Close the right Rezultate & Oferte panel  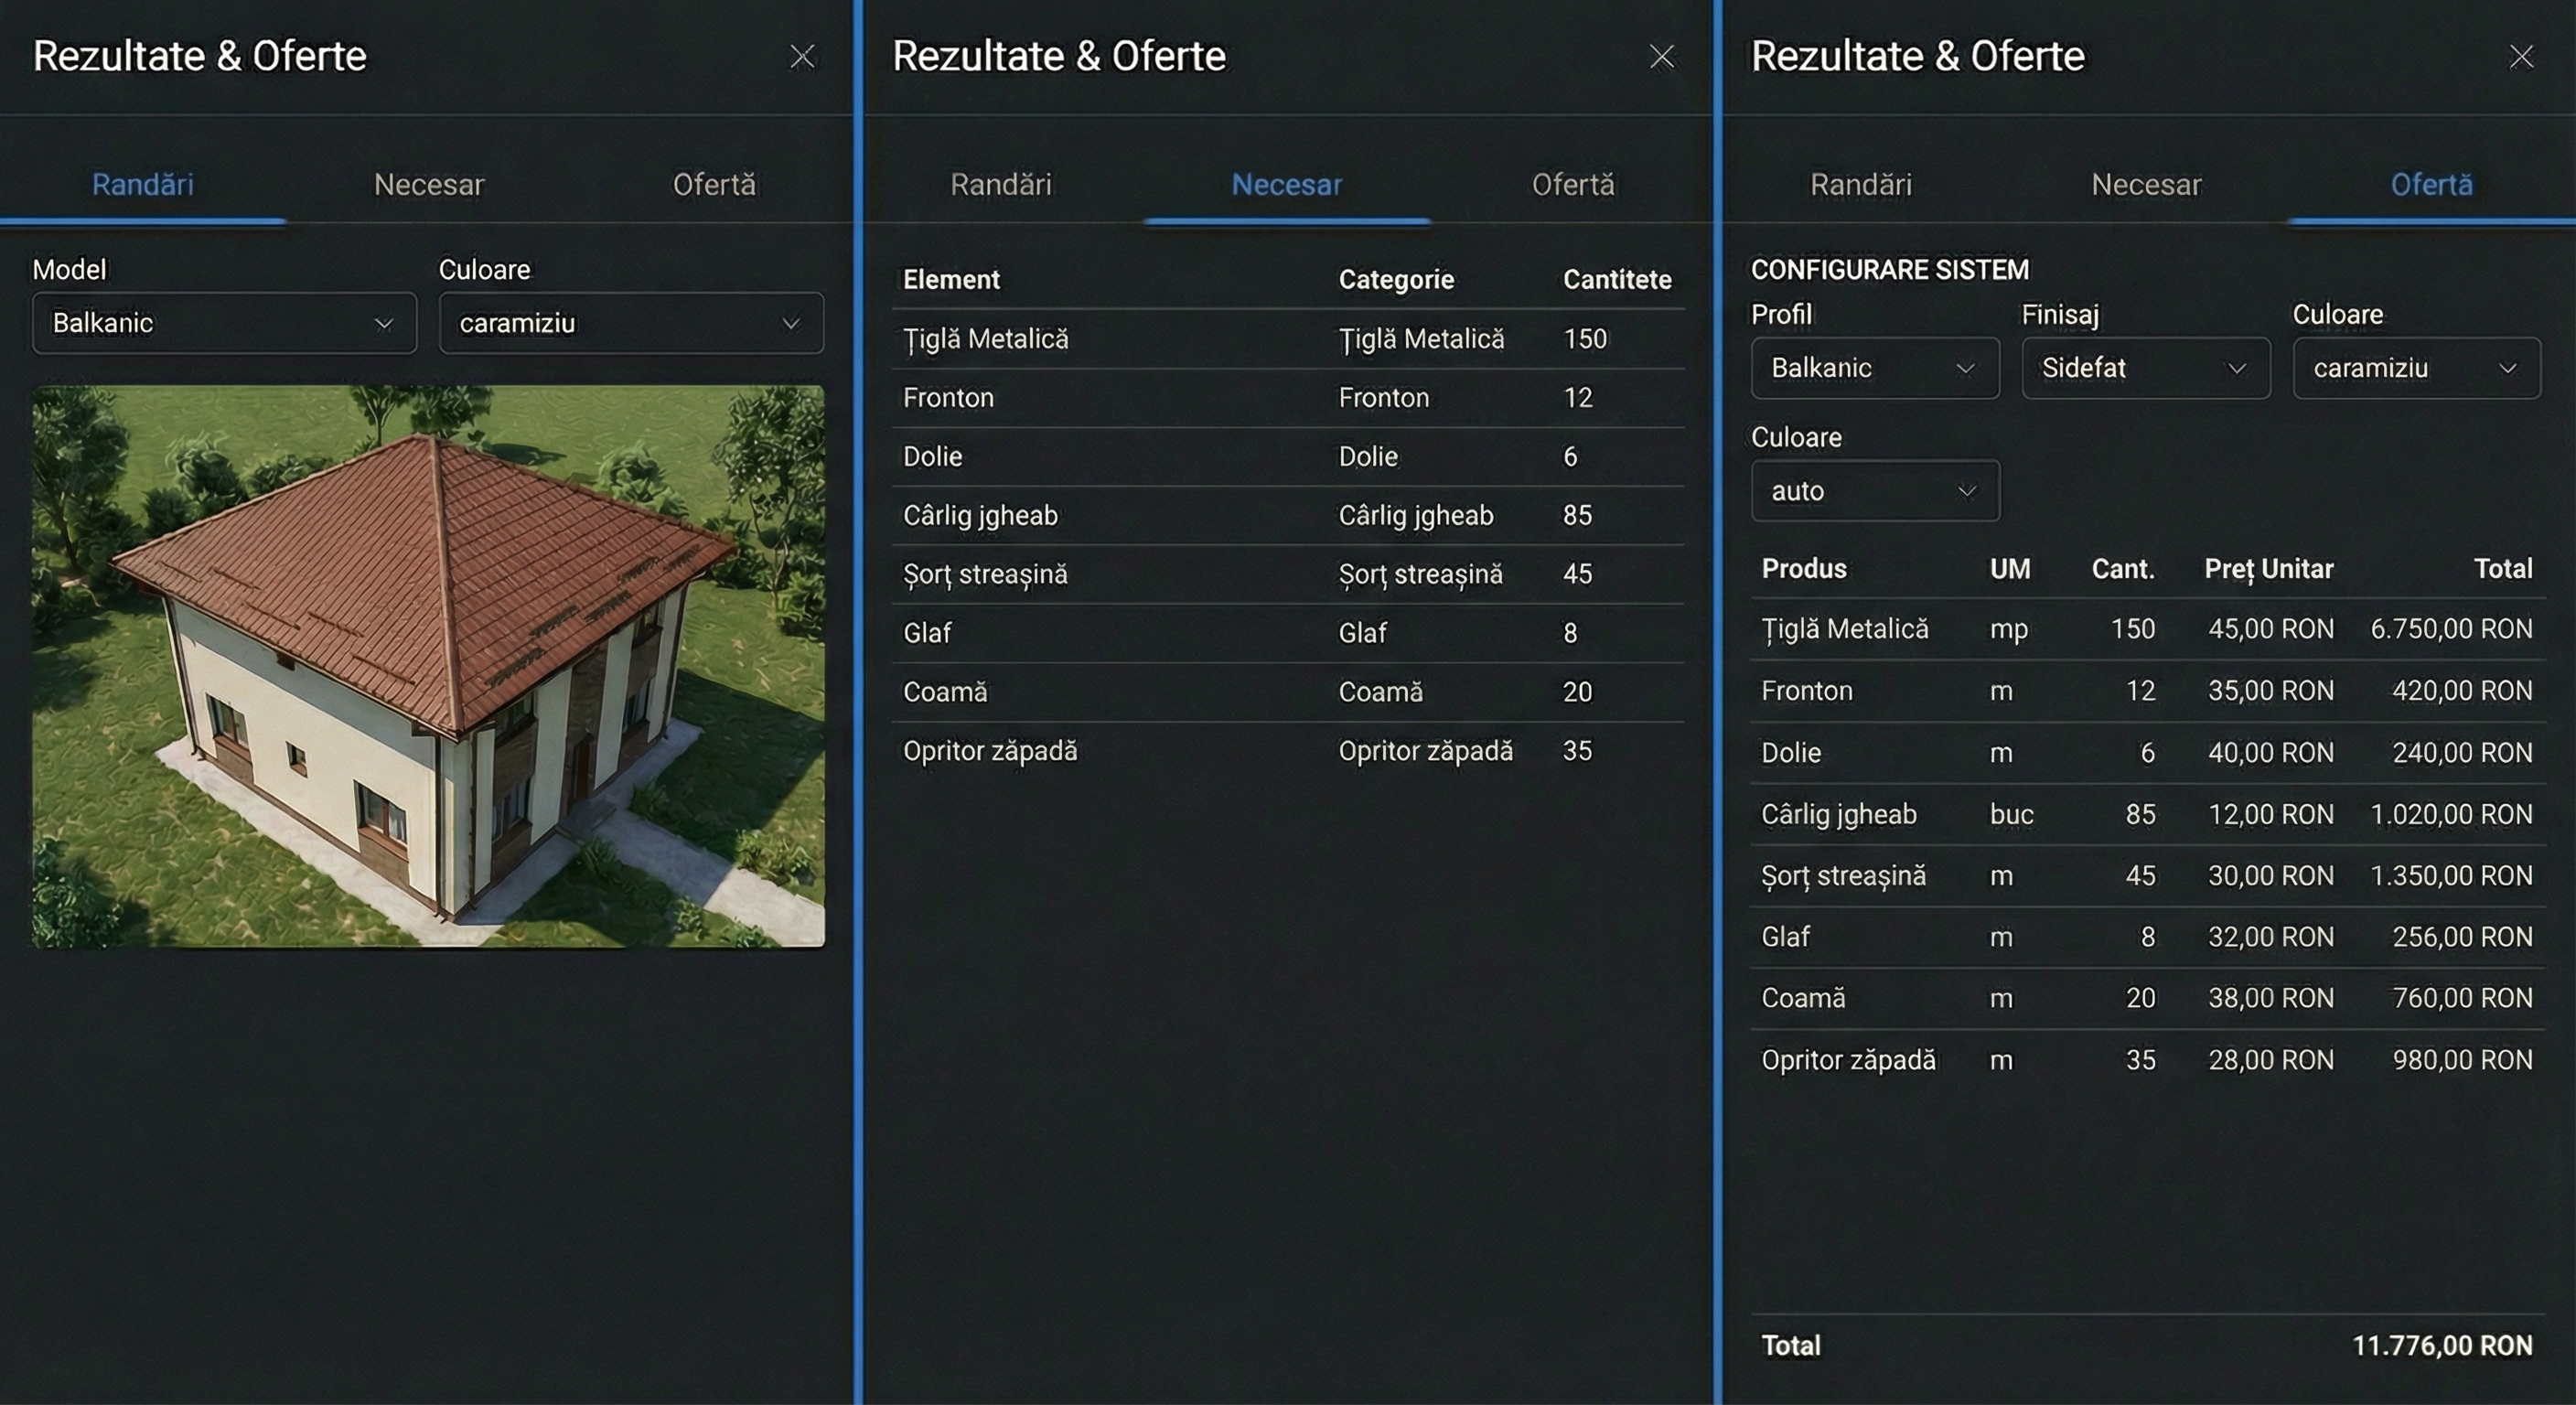[2521, 56]
